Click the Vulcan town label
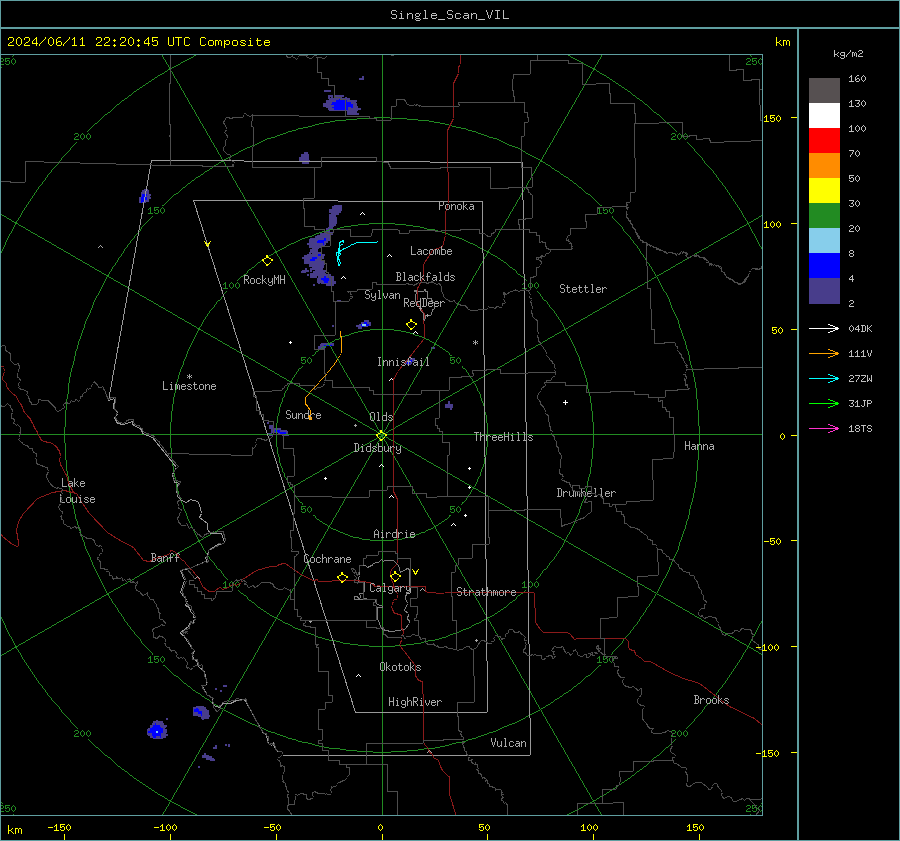This screenshot has height=841, width=900. (508, 743)
